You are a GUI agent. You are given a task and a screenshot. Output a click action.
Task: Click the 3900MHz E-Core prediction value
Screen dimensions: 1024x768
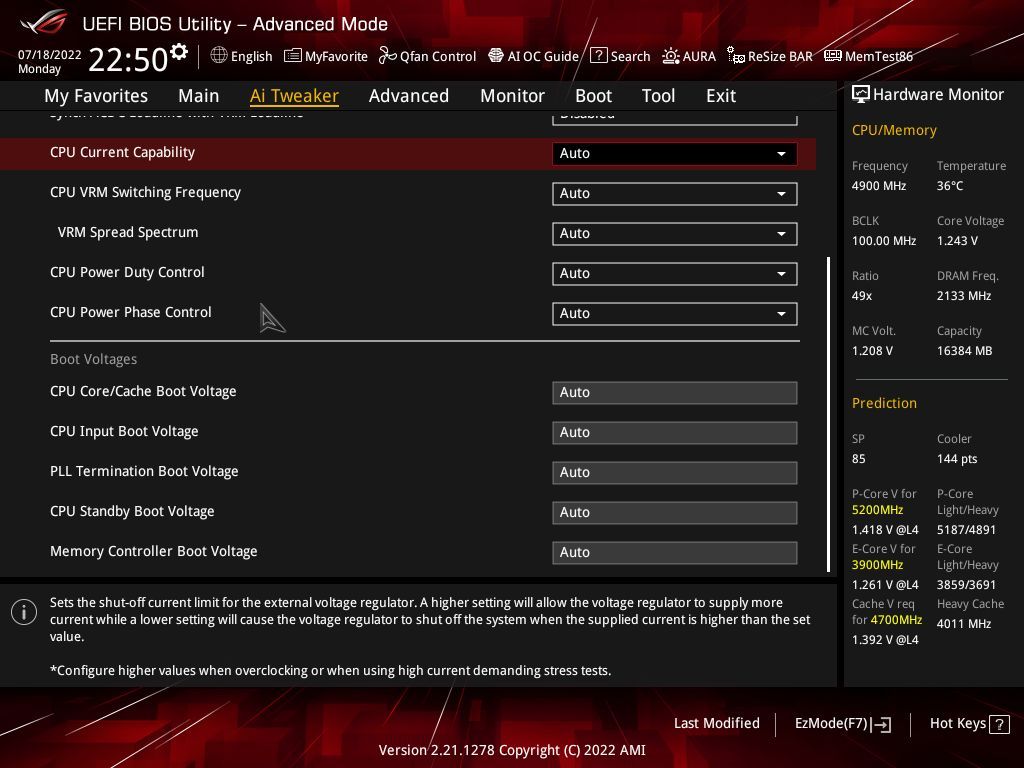tap(877, 565)
